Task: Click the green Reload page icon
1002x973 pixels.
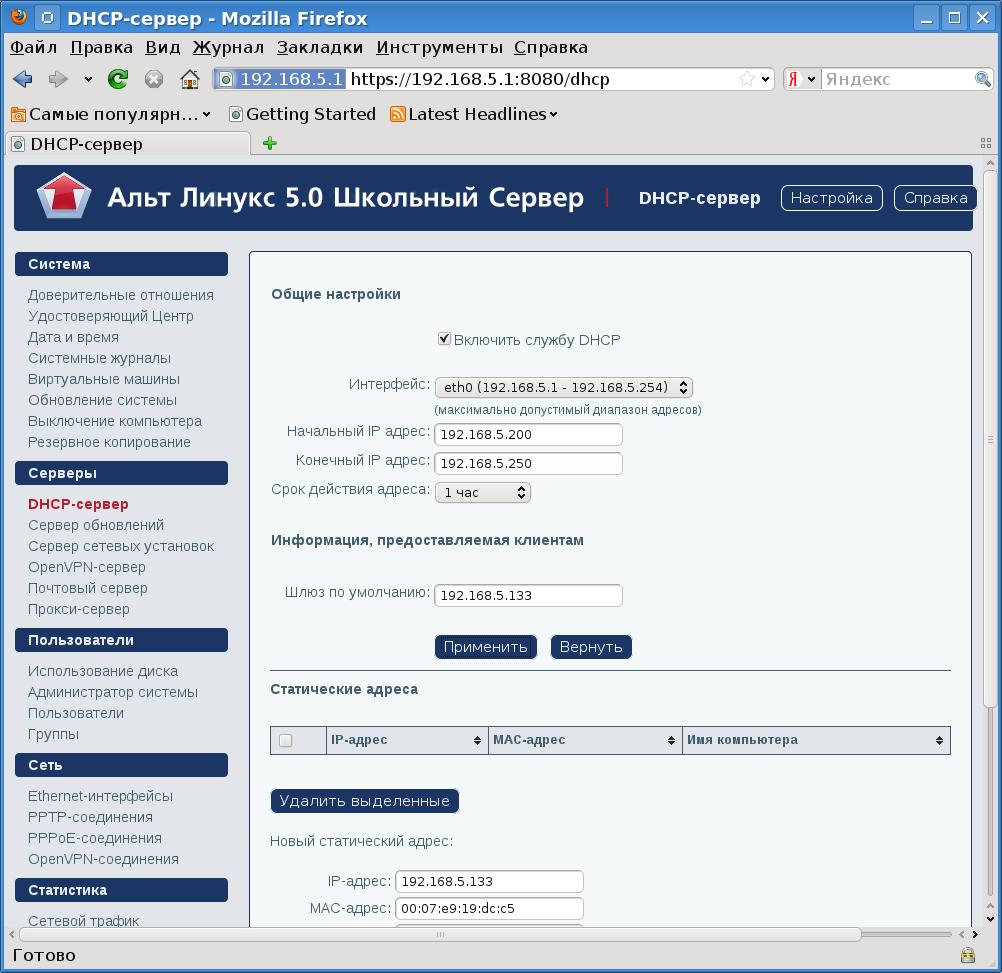Action: [x=118, y=79]
